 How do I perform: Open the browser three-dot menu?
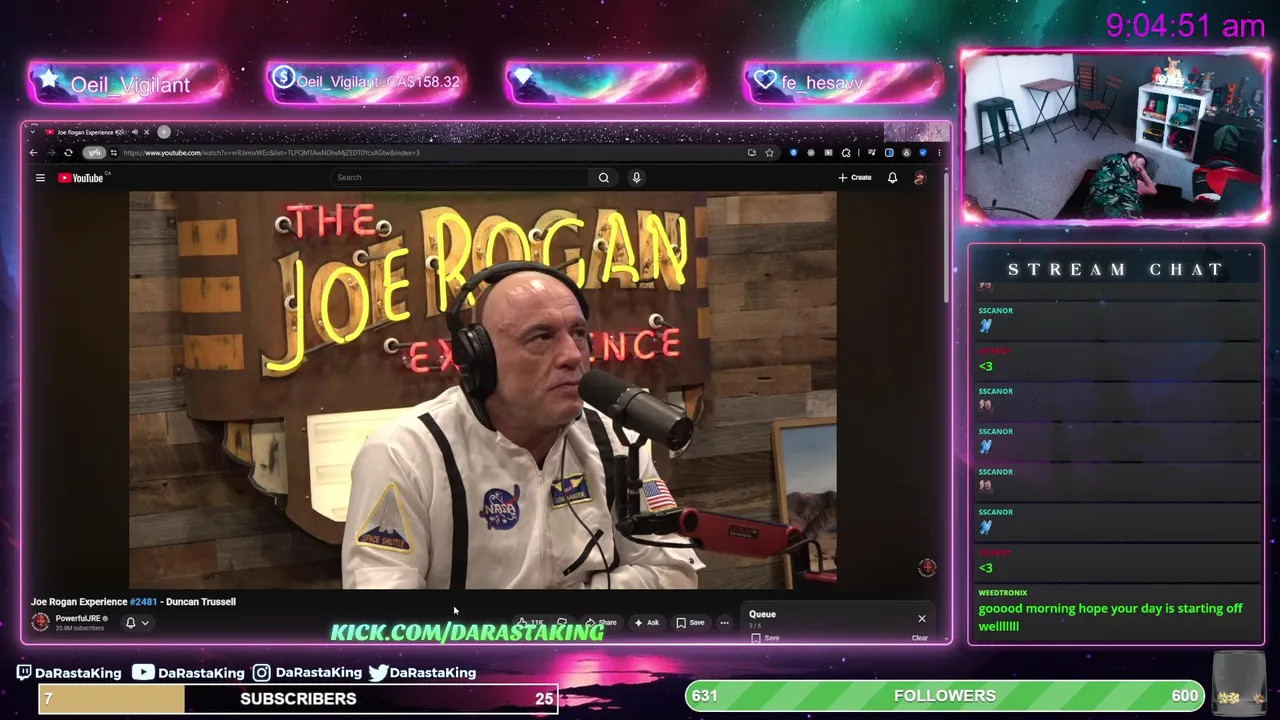coord(939,153)
